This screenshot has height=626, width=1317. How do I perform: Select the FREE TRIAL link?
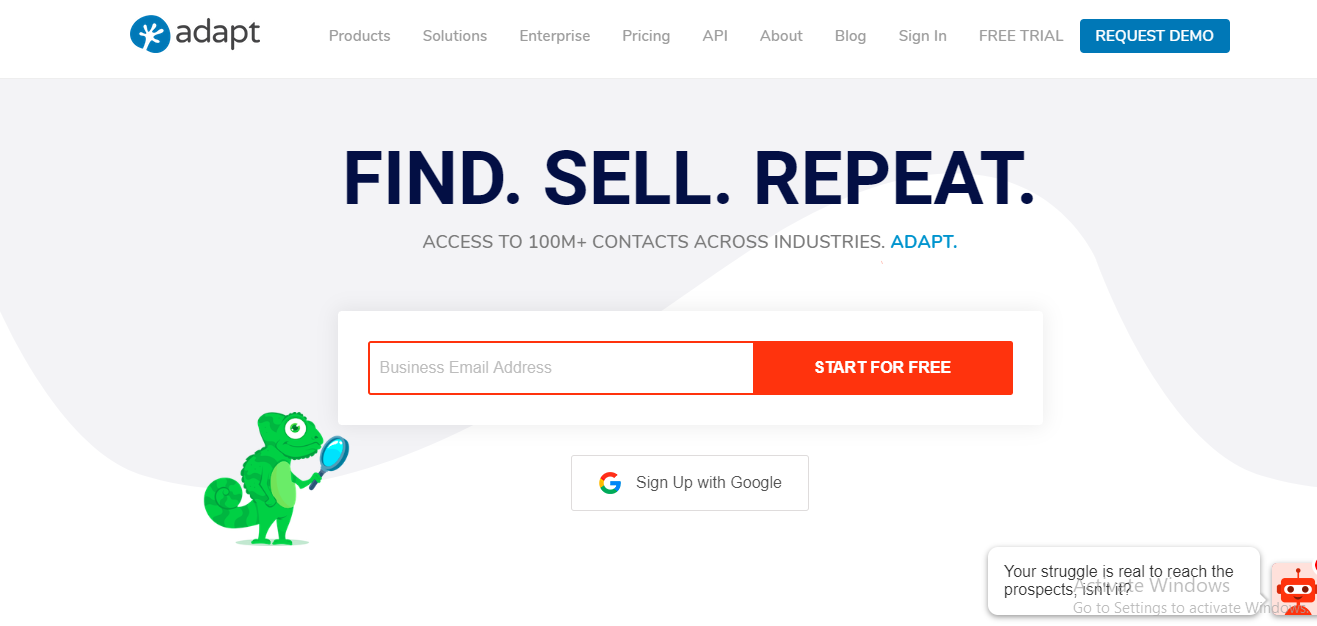(x=1021, y=36)
